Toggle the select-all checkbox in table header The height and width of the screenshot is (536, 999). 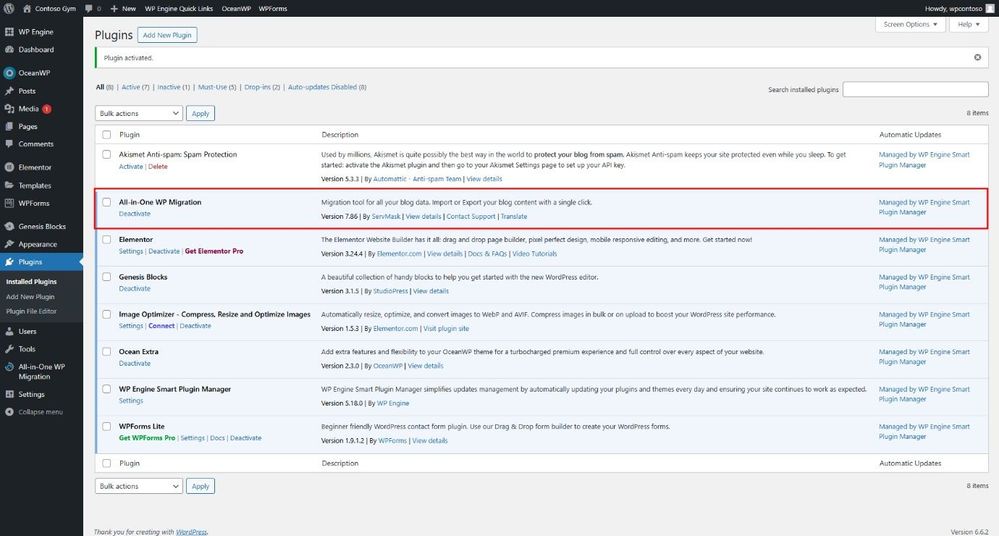coord(106,134)
